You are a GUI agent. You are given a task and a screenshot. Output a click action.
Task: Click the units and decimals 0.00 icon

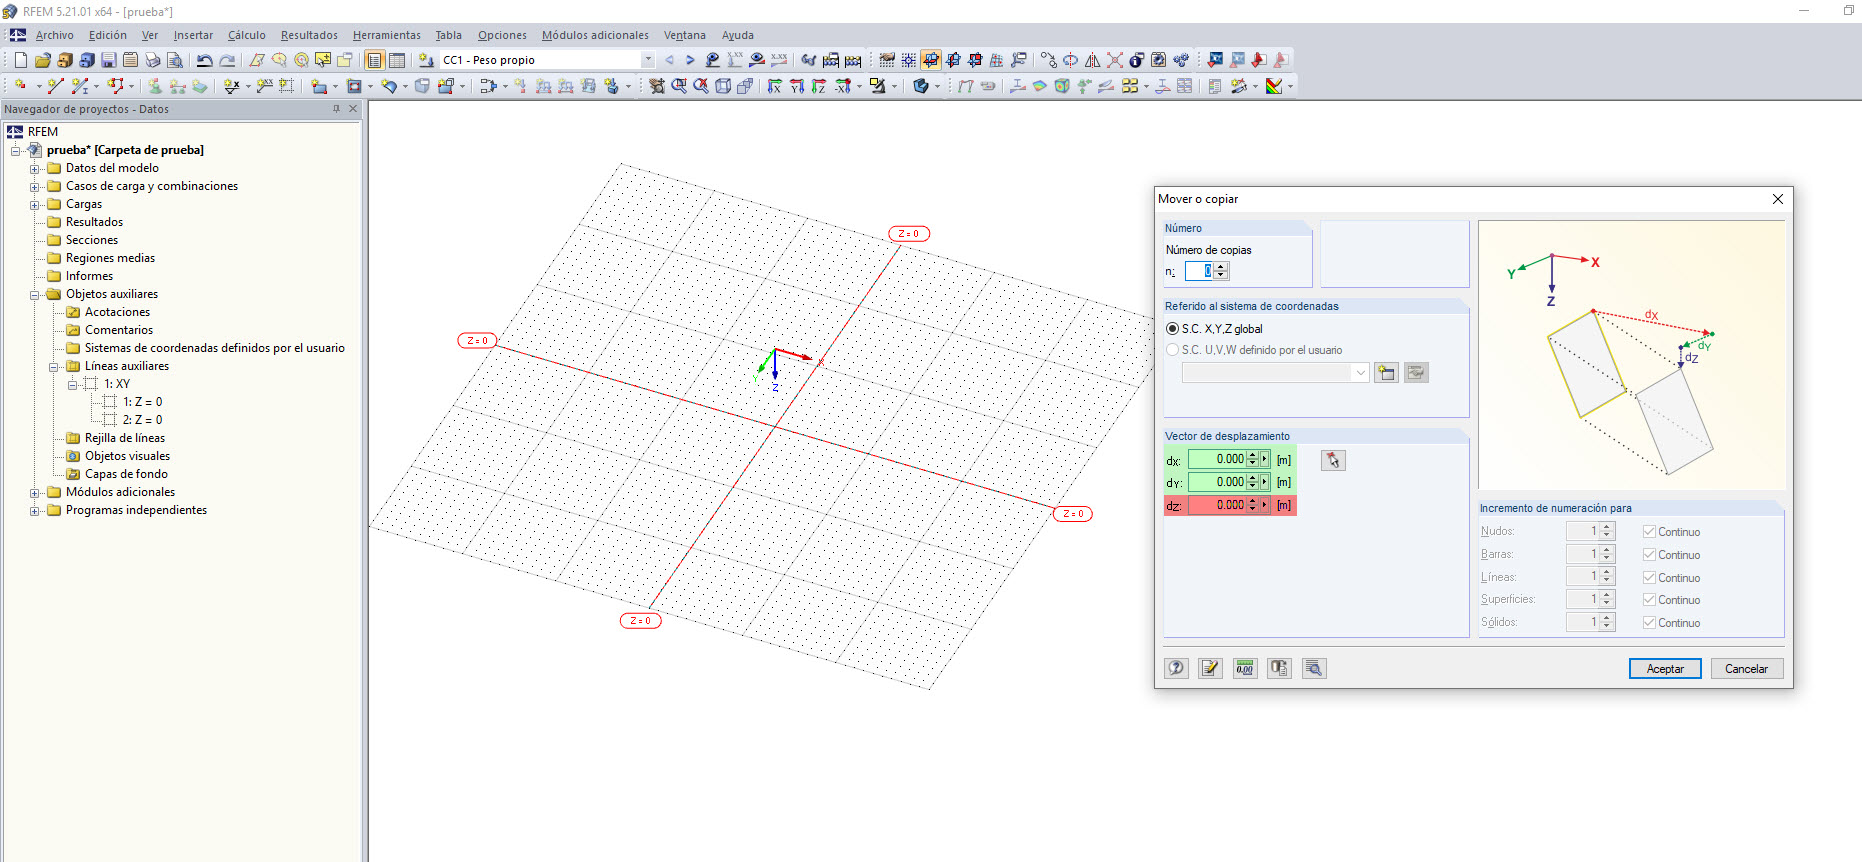pyautogui.click(x=1244, y=668)
